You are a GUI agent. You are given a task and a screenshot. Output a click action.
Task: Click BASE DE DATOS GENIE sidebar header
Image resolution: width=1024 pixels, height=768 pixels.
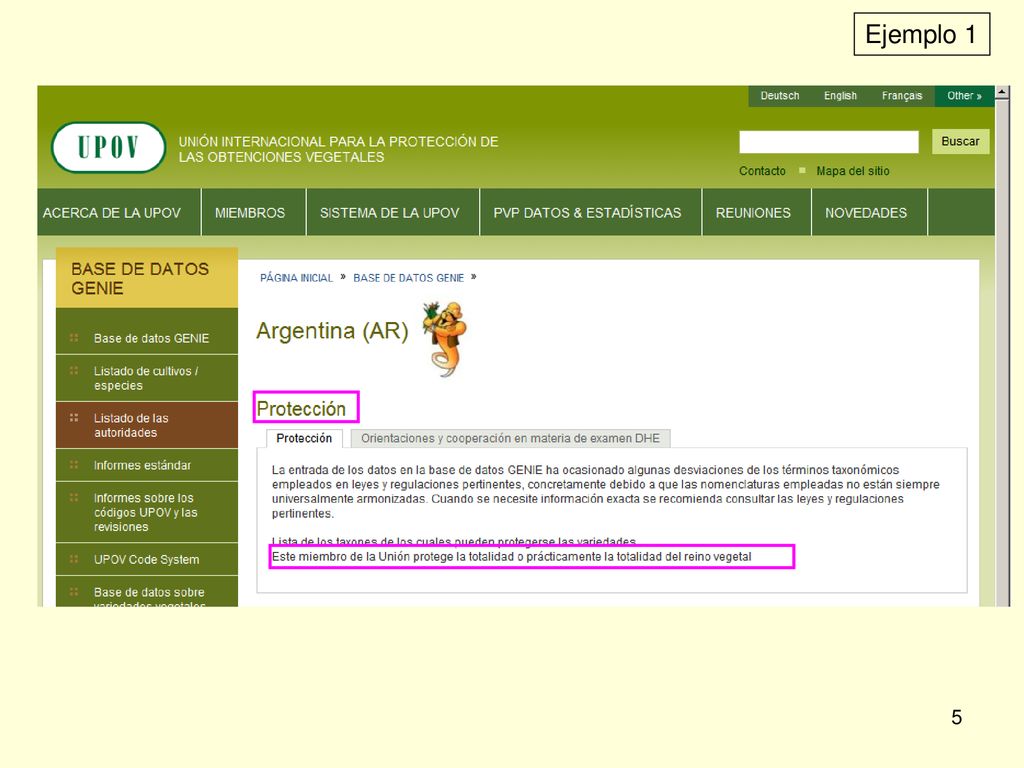tap(147, 278)
